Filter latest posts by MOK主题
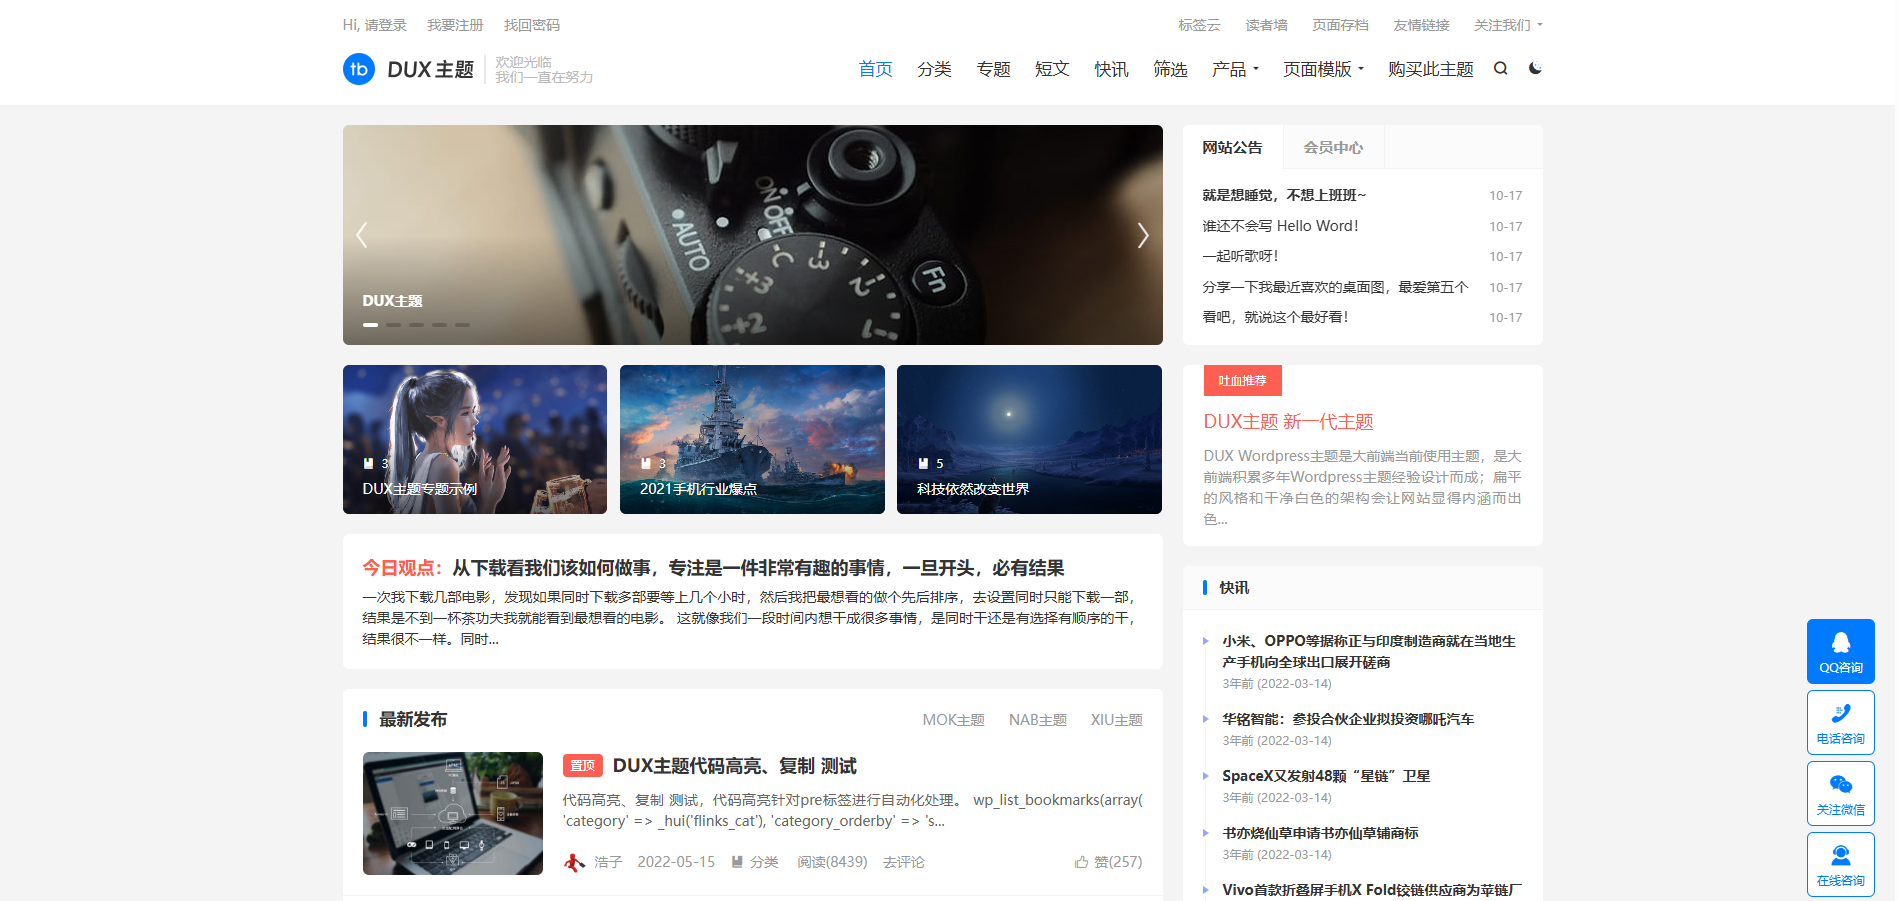Screen dimensions: 1898x901 pos(953,720)
